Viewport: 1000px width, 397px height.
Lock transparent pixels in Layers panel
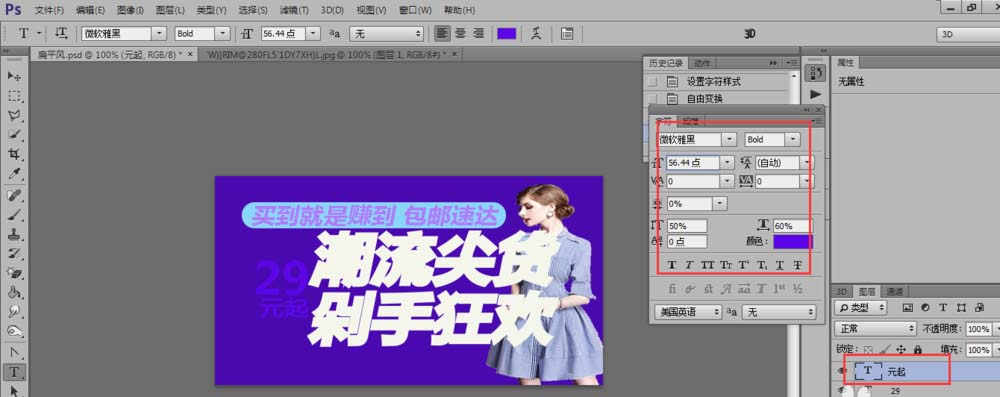click(x=868, y=350)
